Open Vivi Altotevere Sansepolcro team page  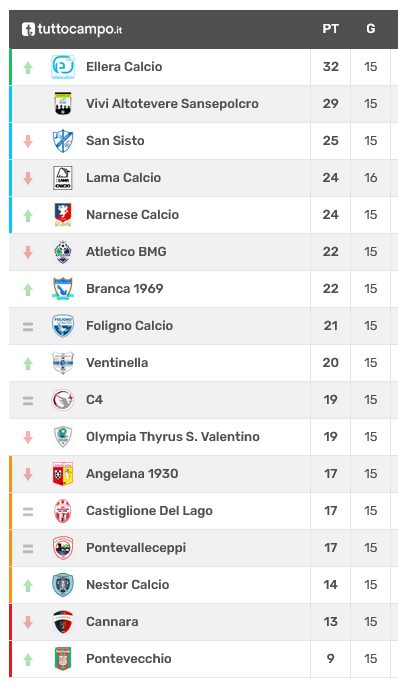point(172,104)
